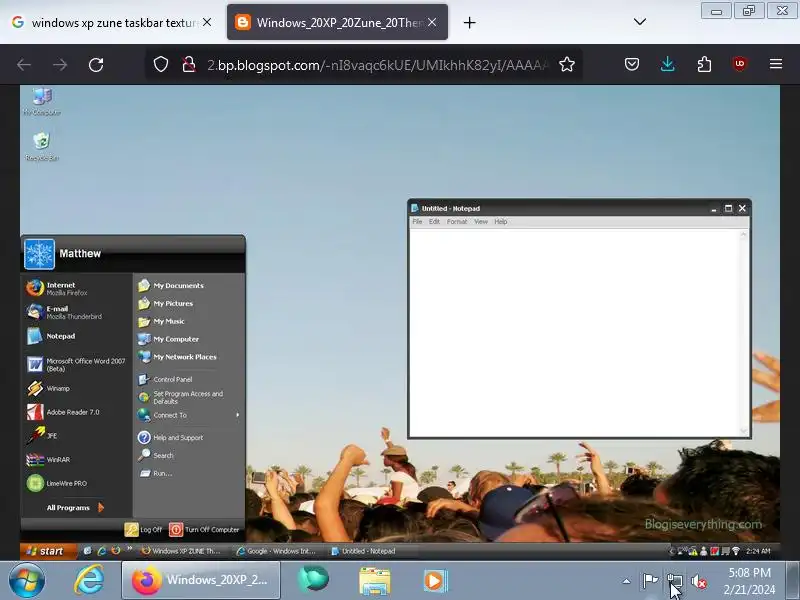Launch Internet Explorer from the taskbar
This screenshot has width=800, height=600.
point(89,580)
